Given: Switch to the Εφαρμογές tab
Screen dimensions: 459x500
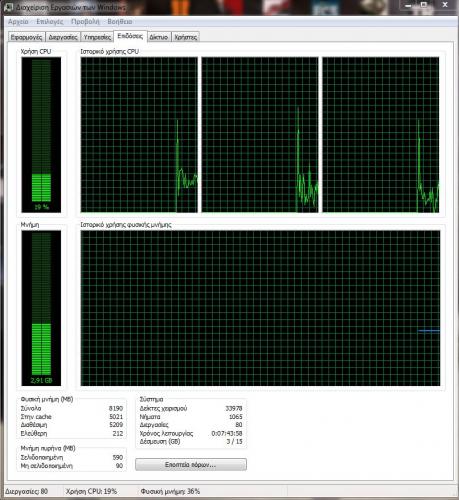Looking at the screenshot, I should pyautogui.click(x=27, y=37).
